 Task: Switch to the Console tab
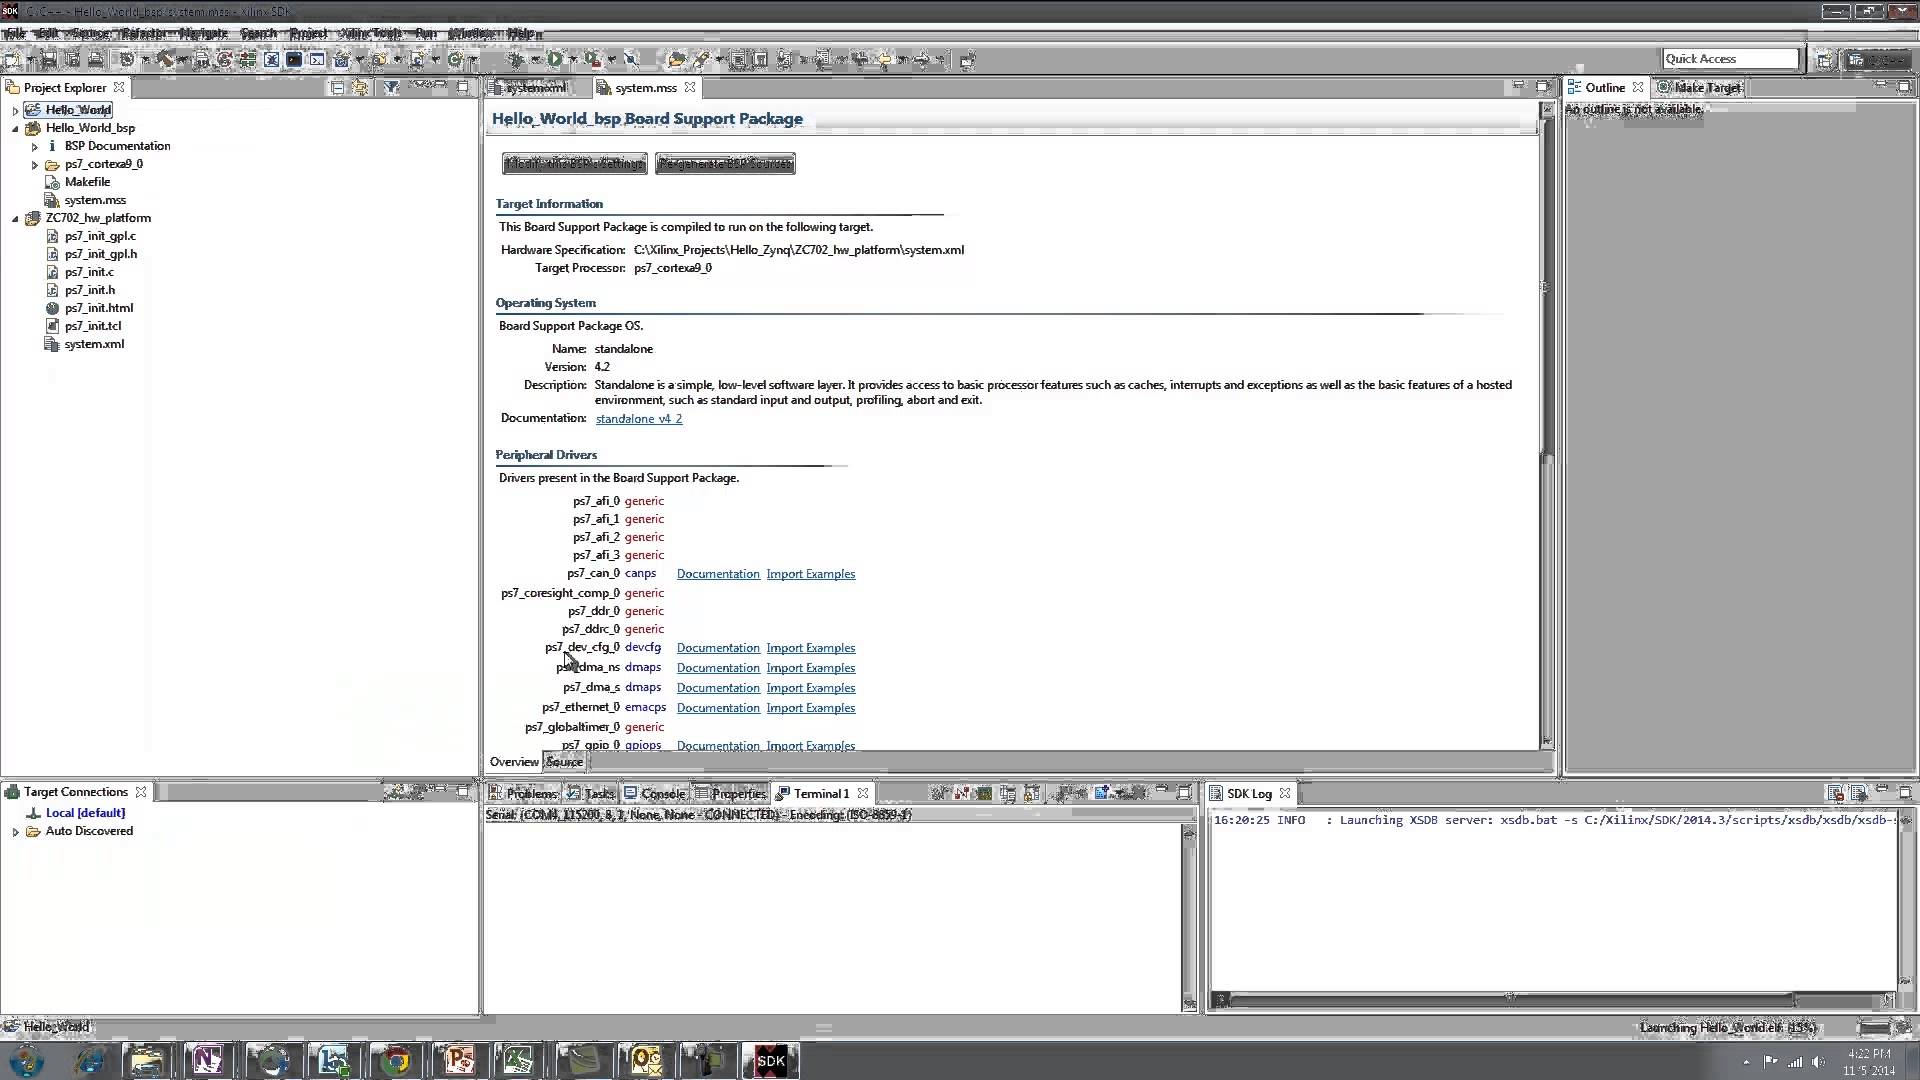662,793
